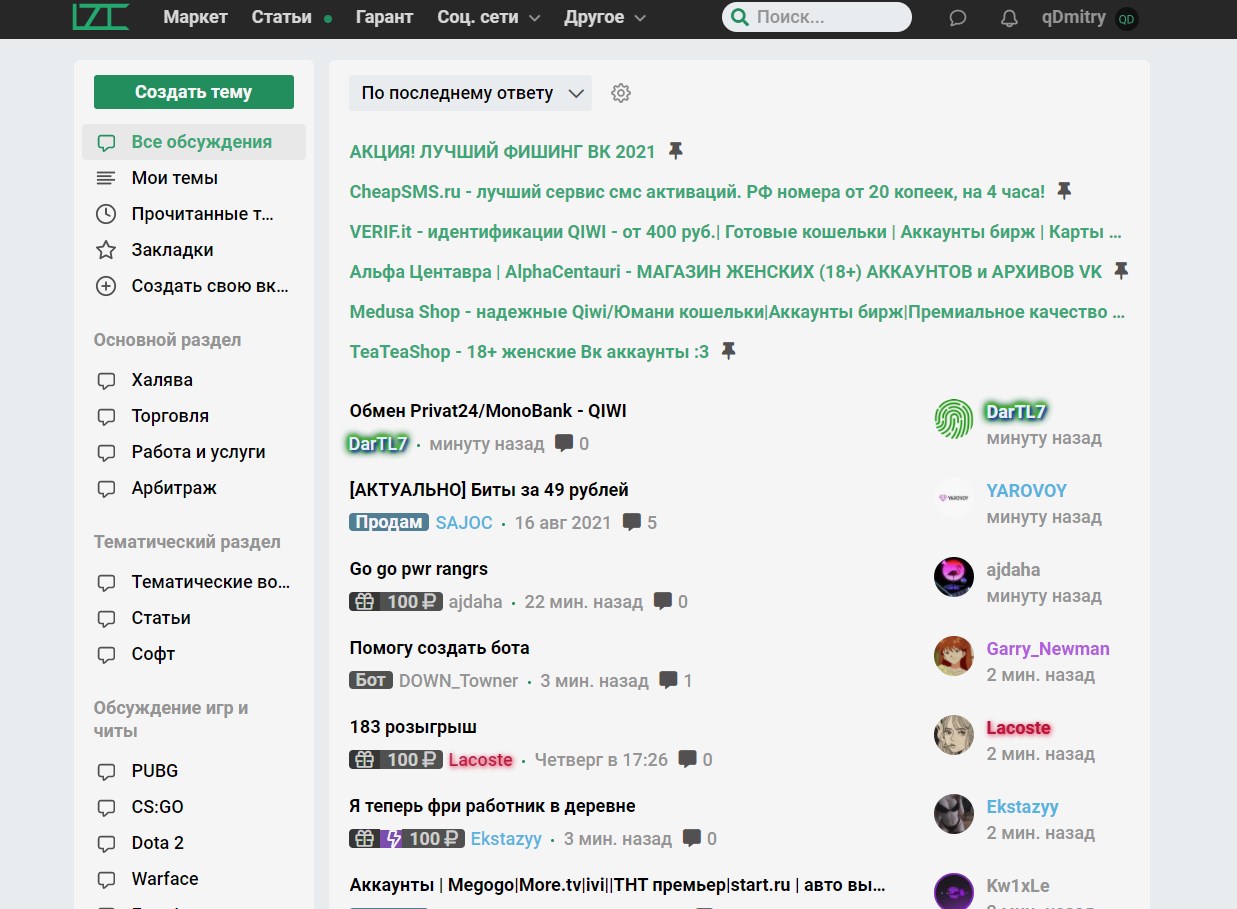
Task: Open the notifications bell icon
Action: pos(1009,18)
